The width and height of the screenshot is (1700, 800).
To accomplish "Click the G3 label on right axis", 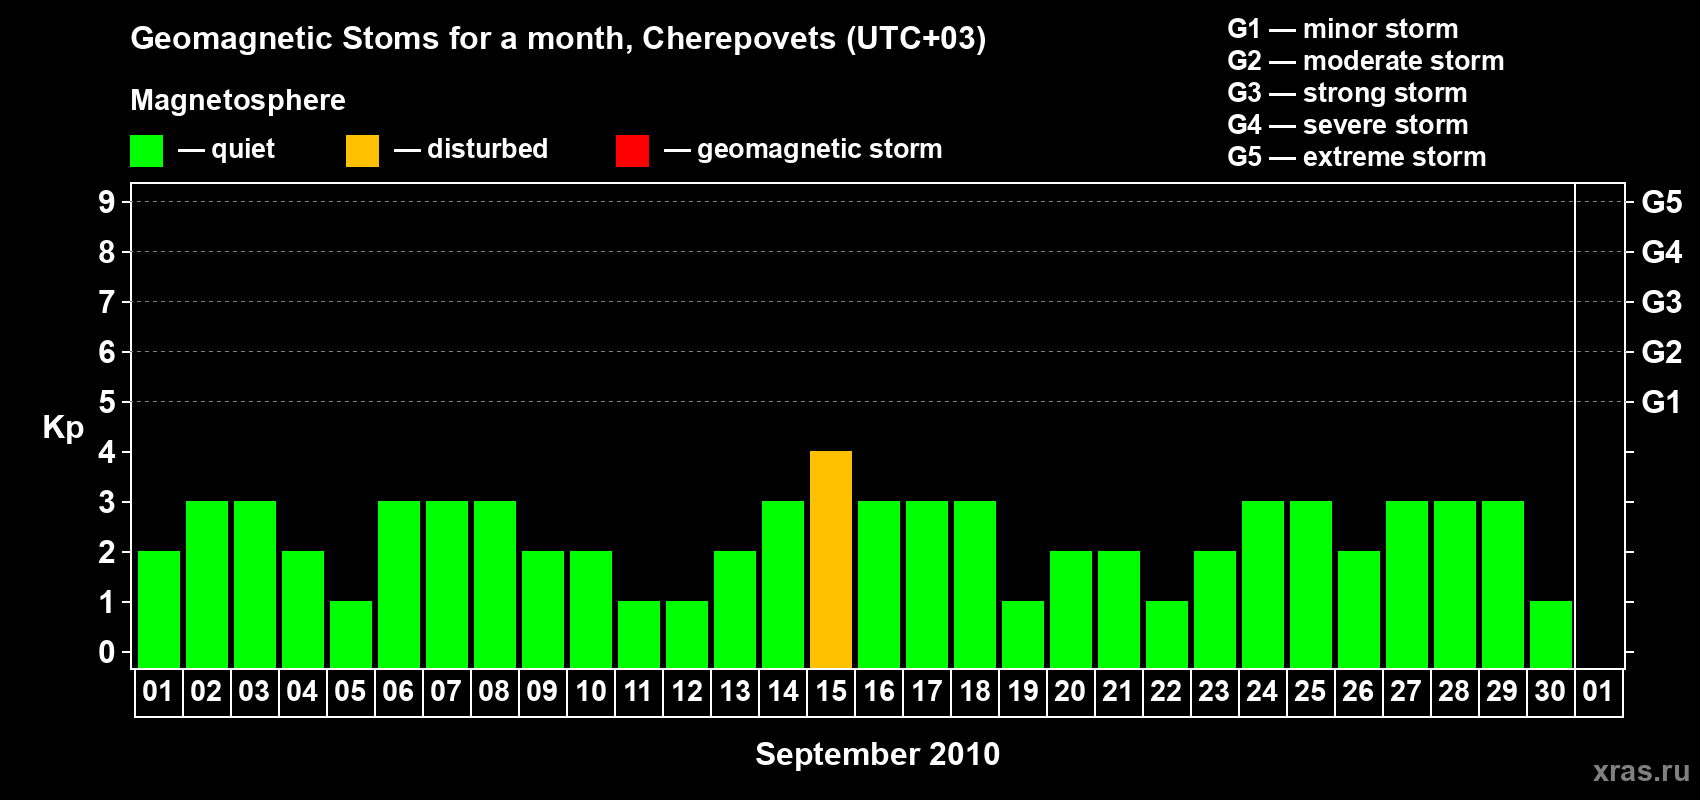I will tap(1662, 302).
